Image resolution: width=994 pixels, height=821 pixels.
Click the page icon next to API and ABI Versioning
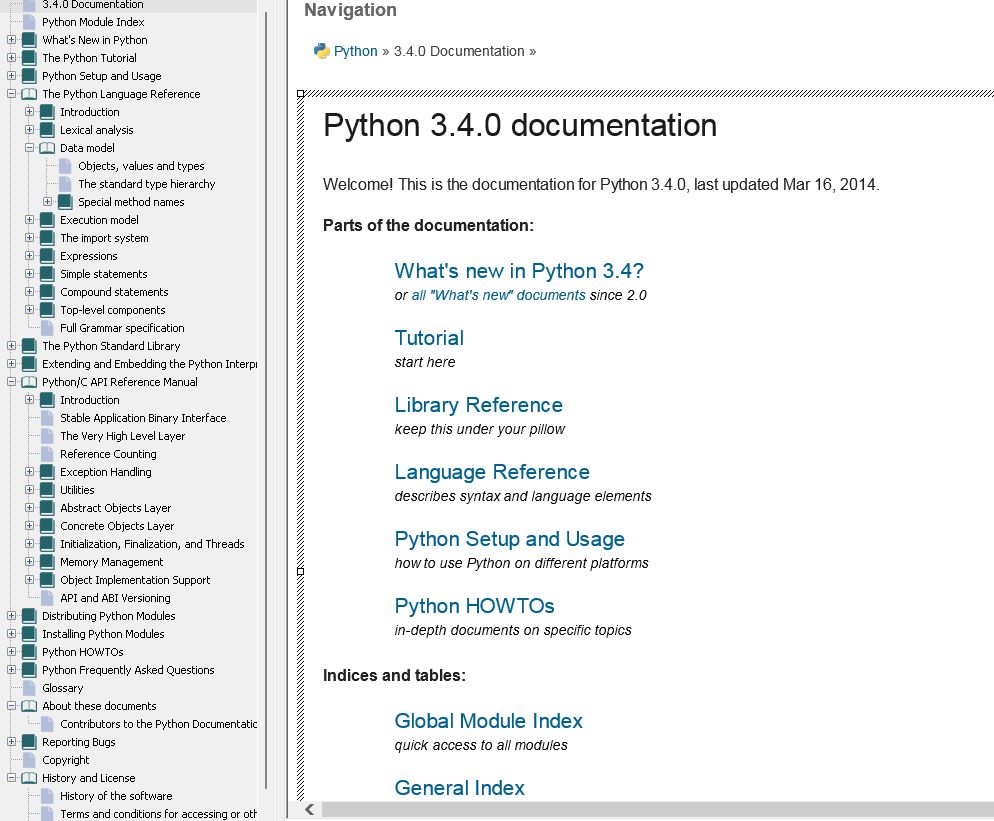coord(47,598)
